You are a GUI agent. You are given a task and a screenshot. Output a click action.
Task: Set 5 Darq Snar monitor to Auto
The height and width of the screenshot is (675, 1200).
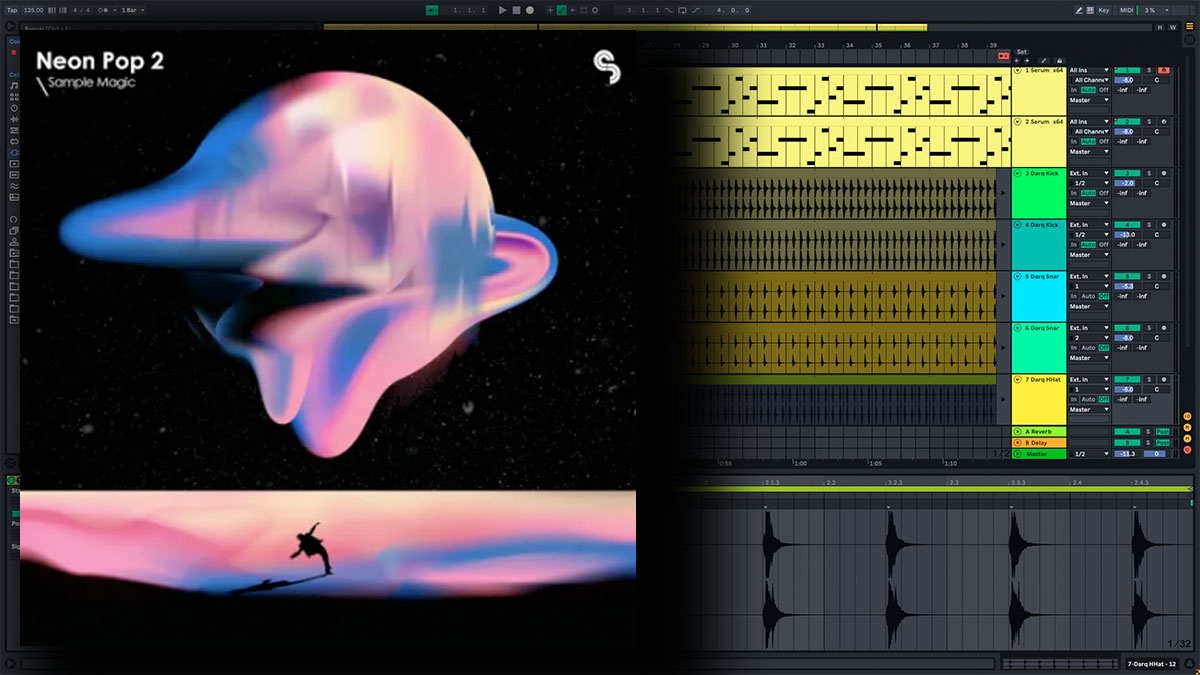pos(1088,296)
